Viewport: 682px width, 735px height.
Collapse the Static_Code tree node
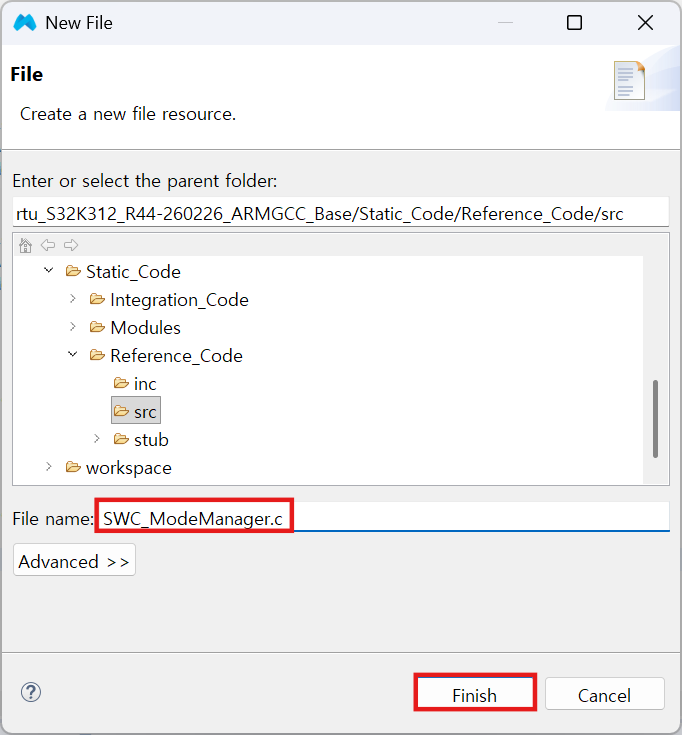point(49,270)
